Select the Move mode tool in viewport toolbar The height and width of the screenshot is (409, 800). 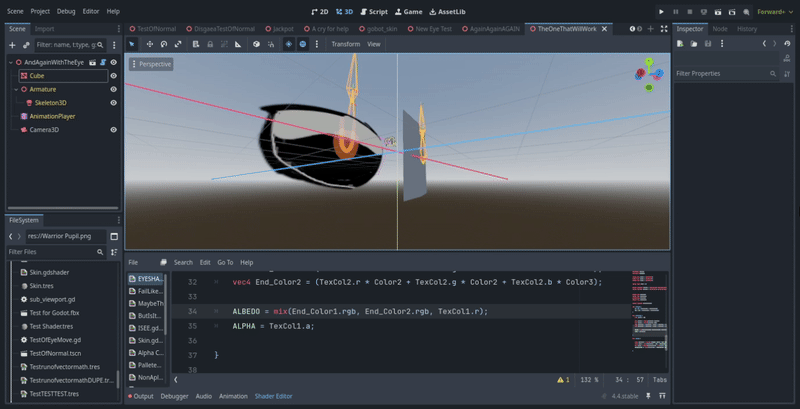pos(149,44)
